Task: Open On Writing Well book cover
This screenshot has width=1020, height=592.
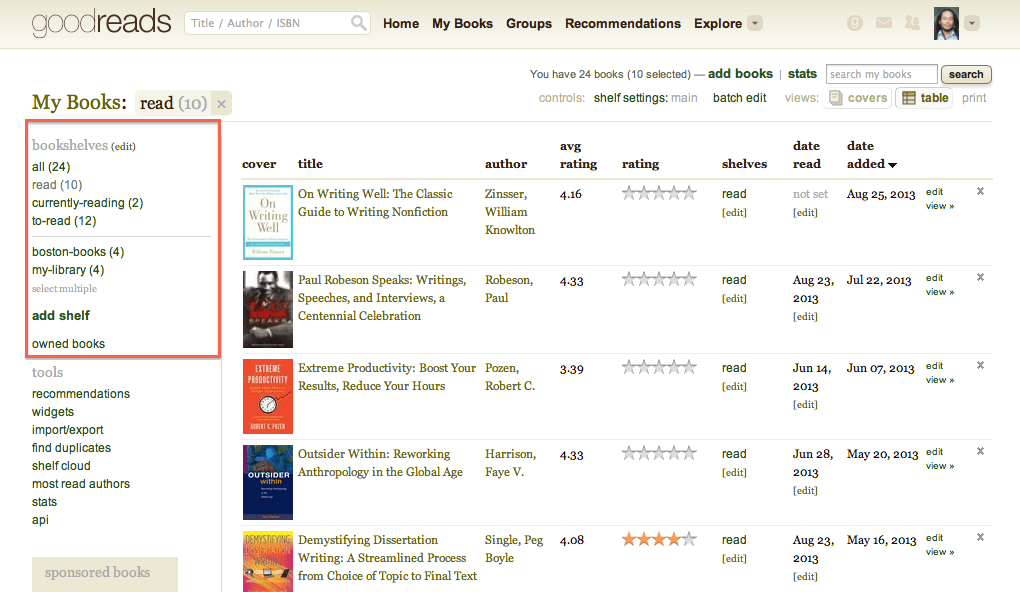Action: coord(267,222)
